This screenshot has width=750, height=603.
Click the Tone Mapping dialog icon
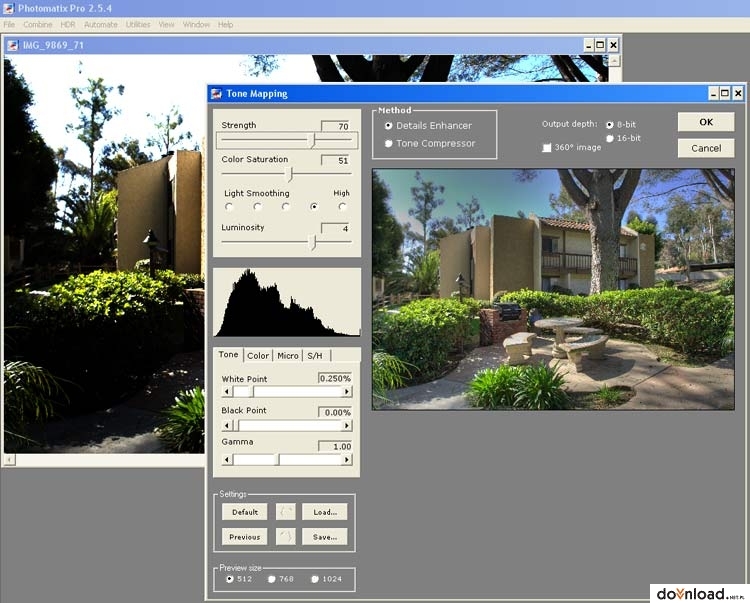(216, 94)
